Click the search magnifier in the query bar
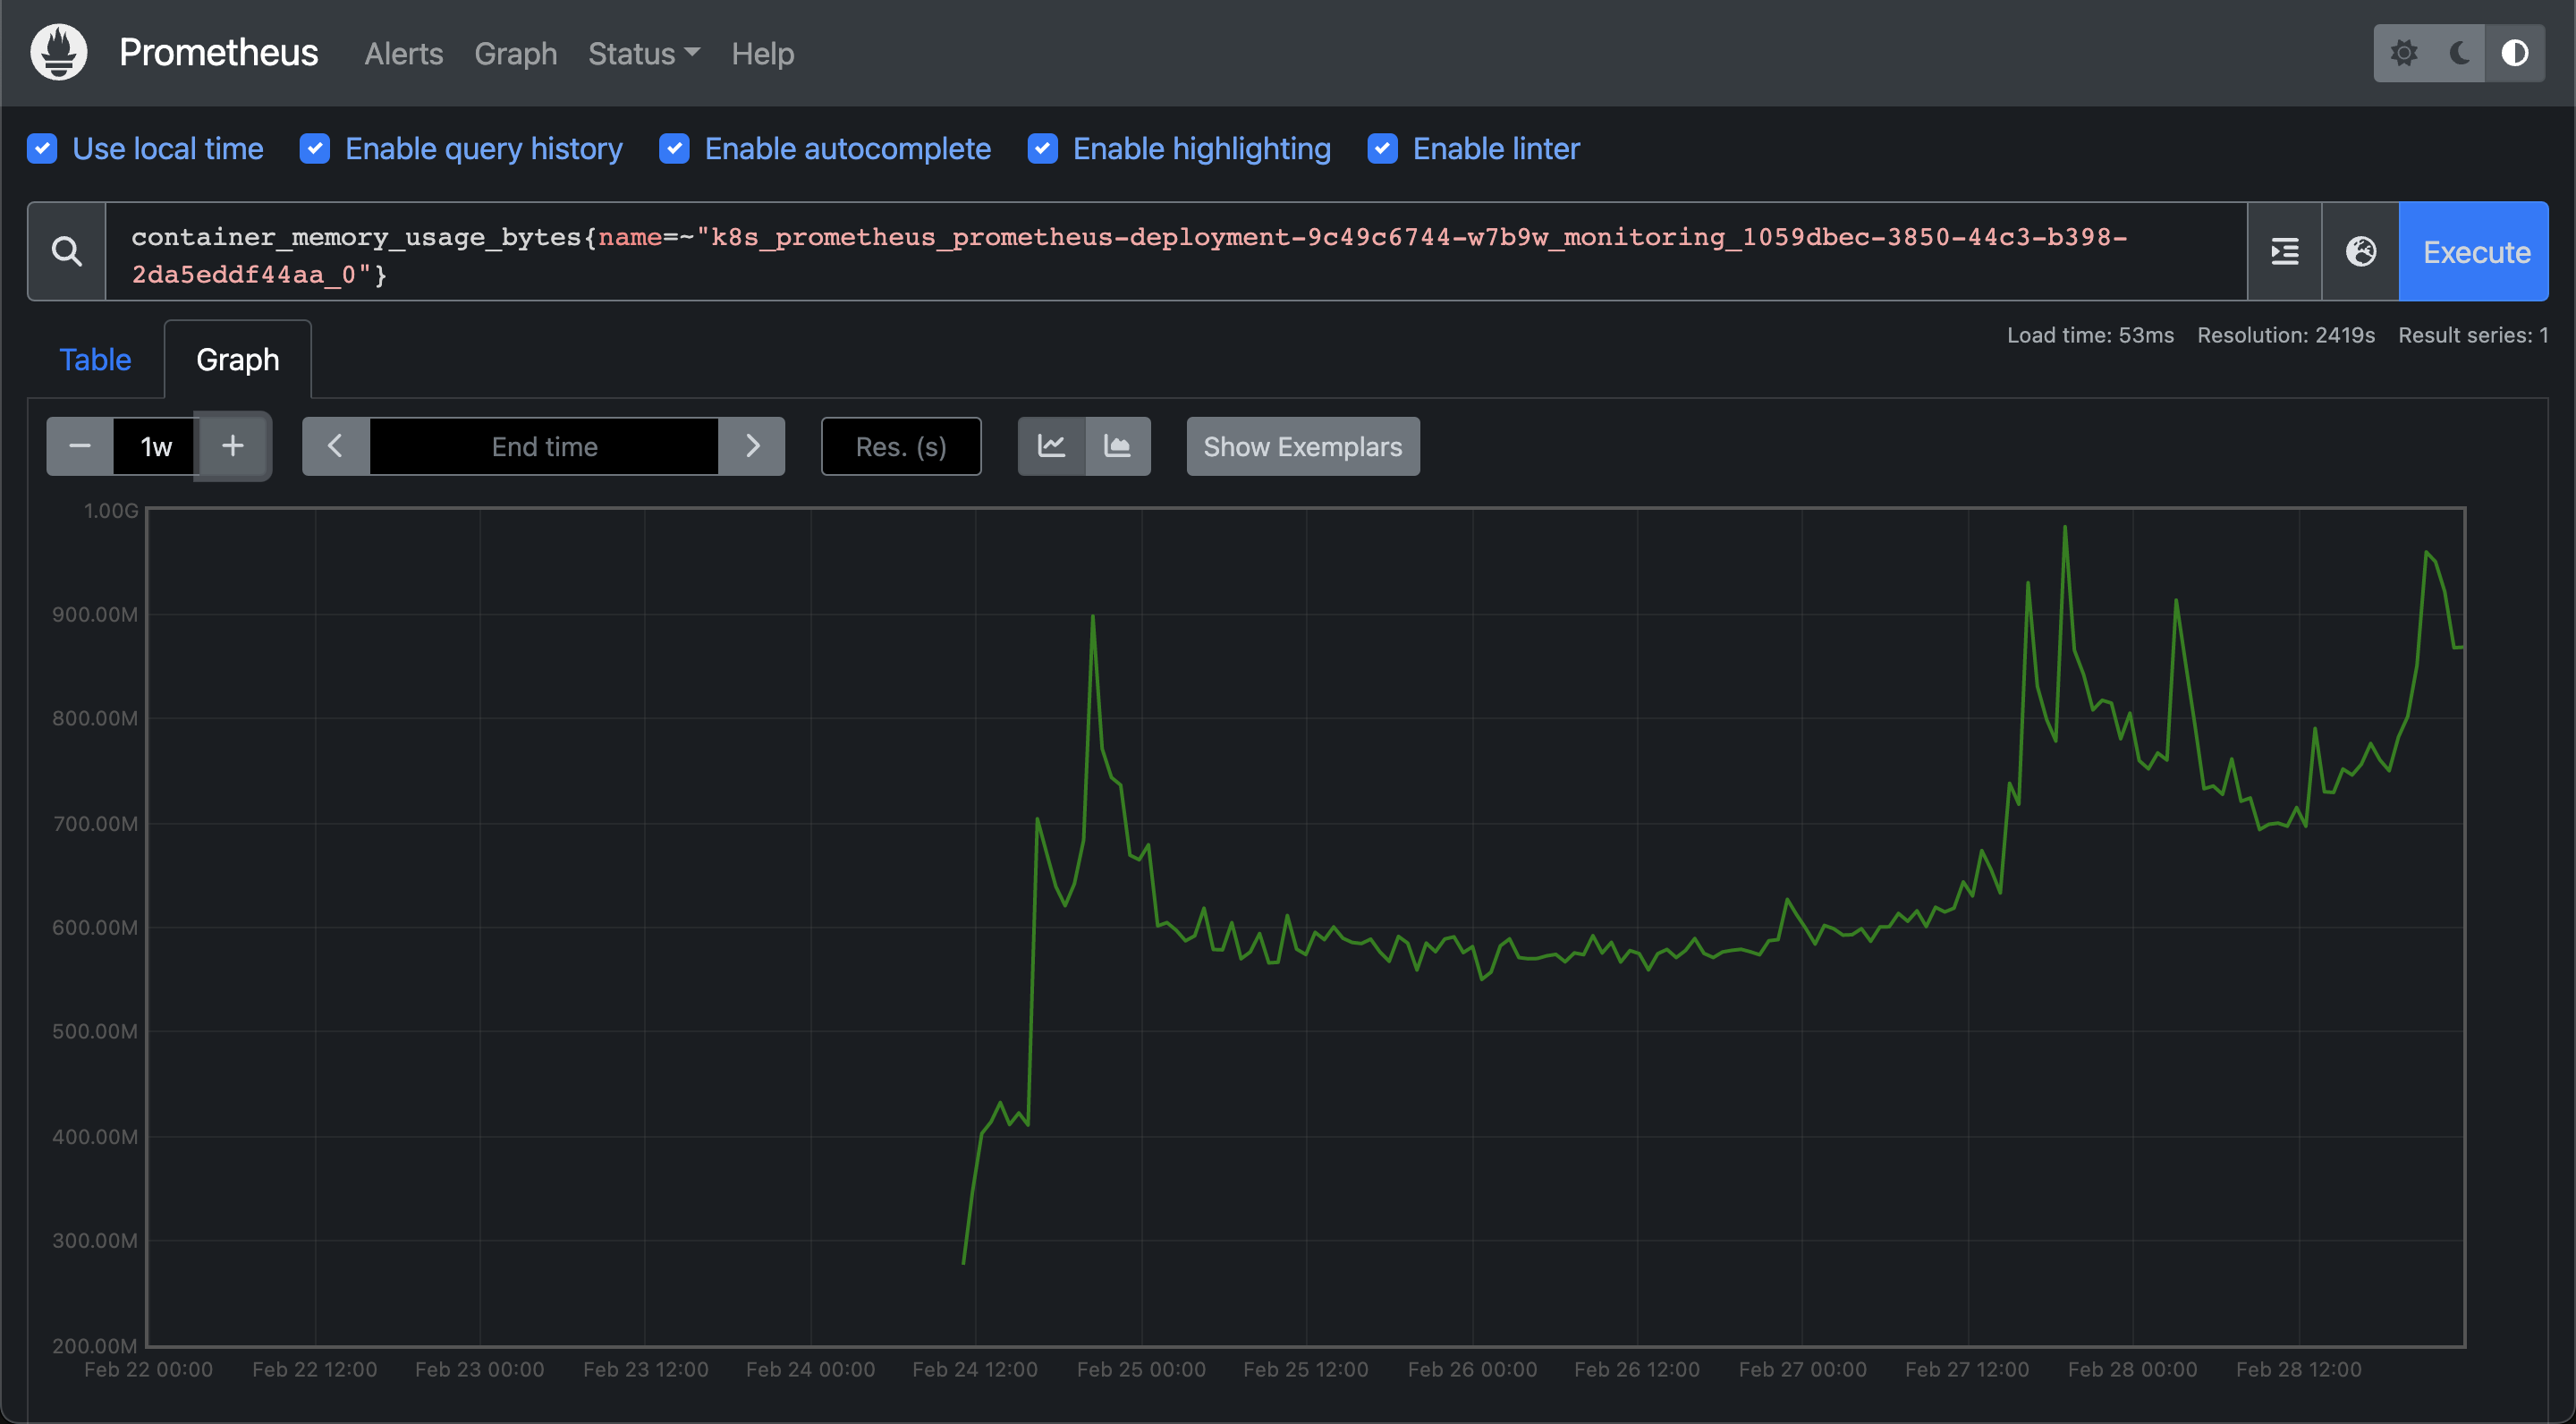Image resolution: width=2576 pixels, height=1424 pixels. [x=66, y=251]
